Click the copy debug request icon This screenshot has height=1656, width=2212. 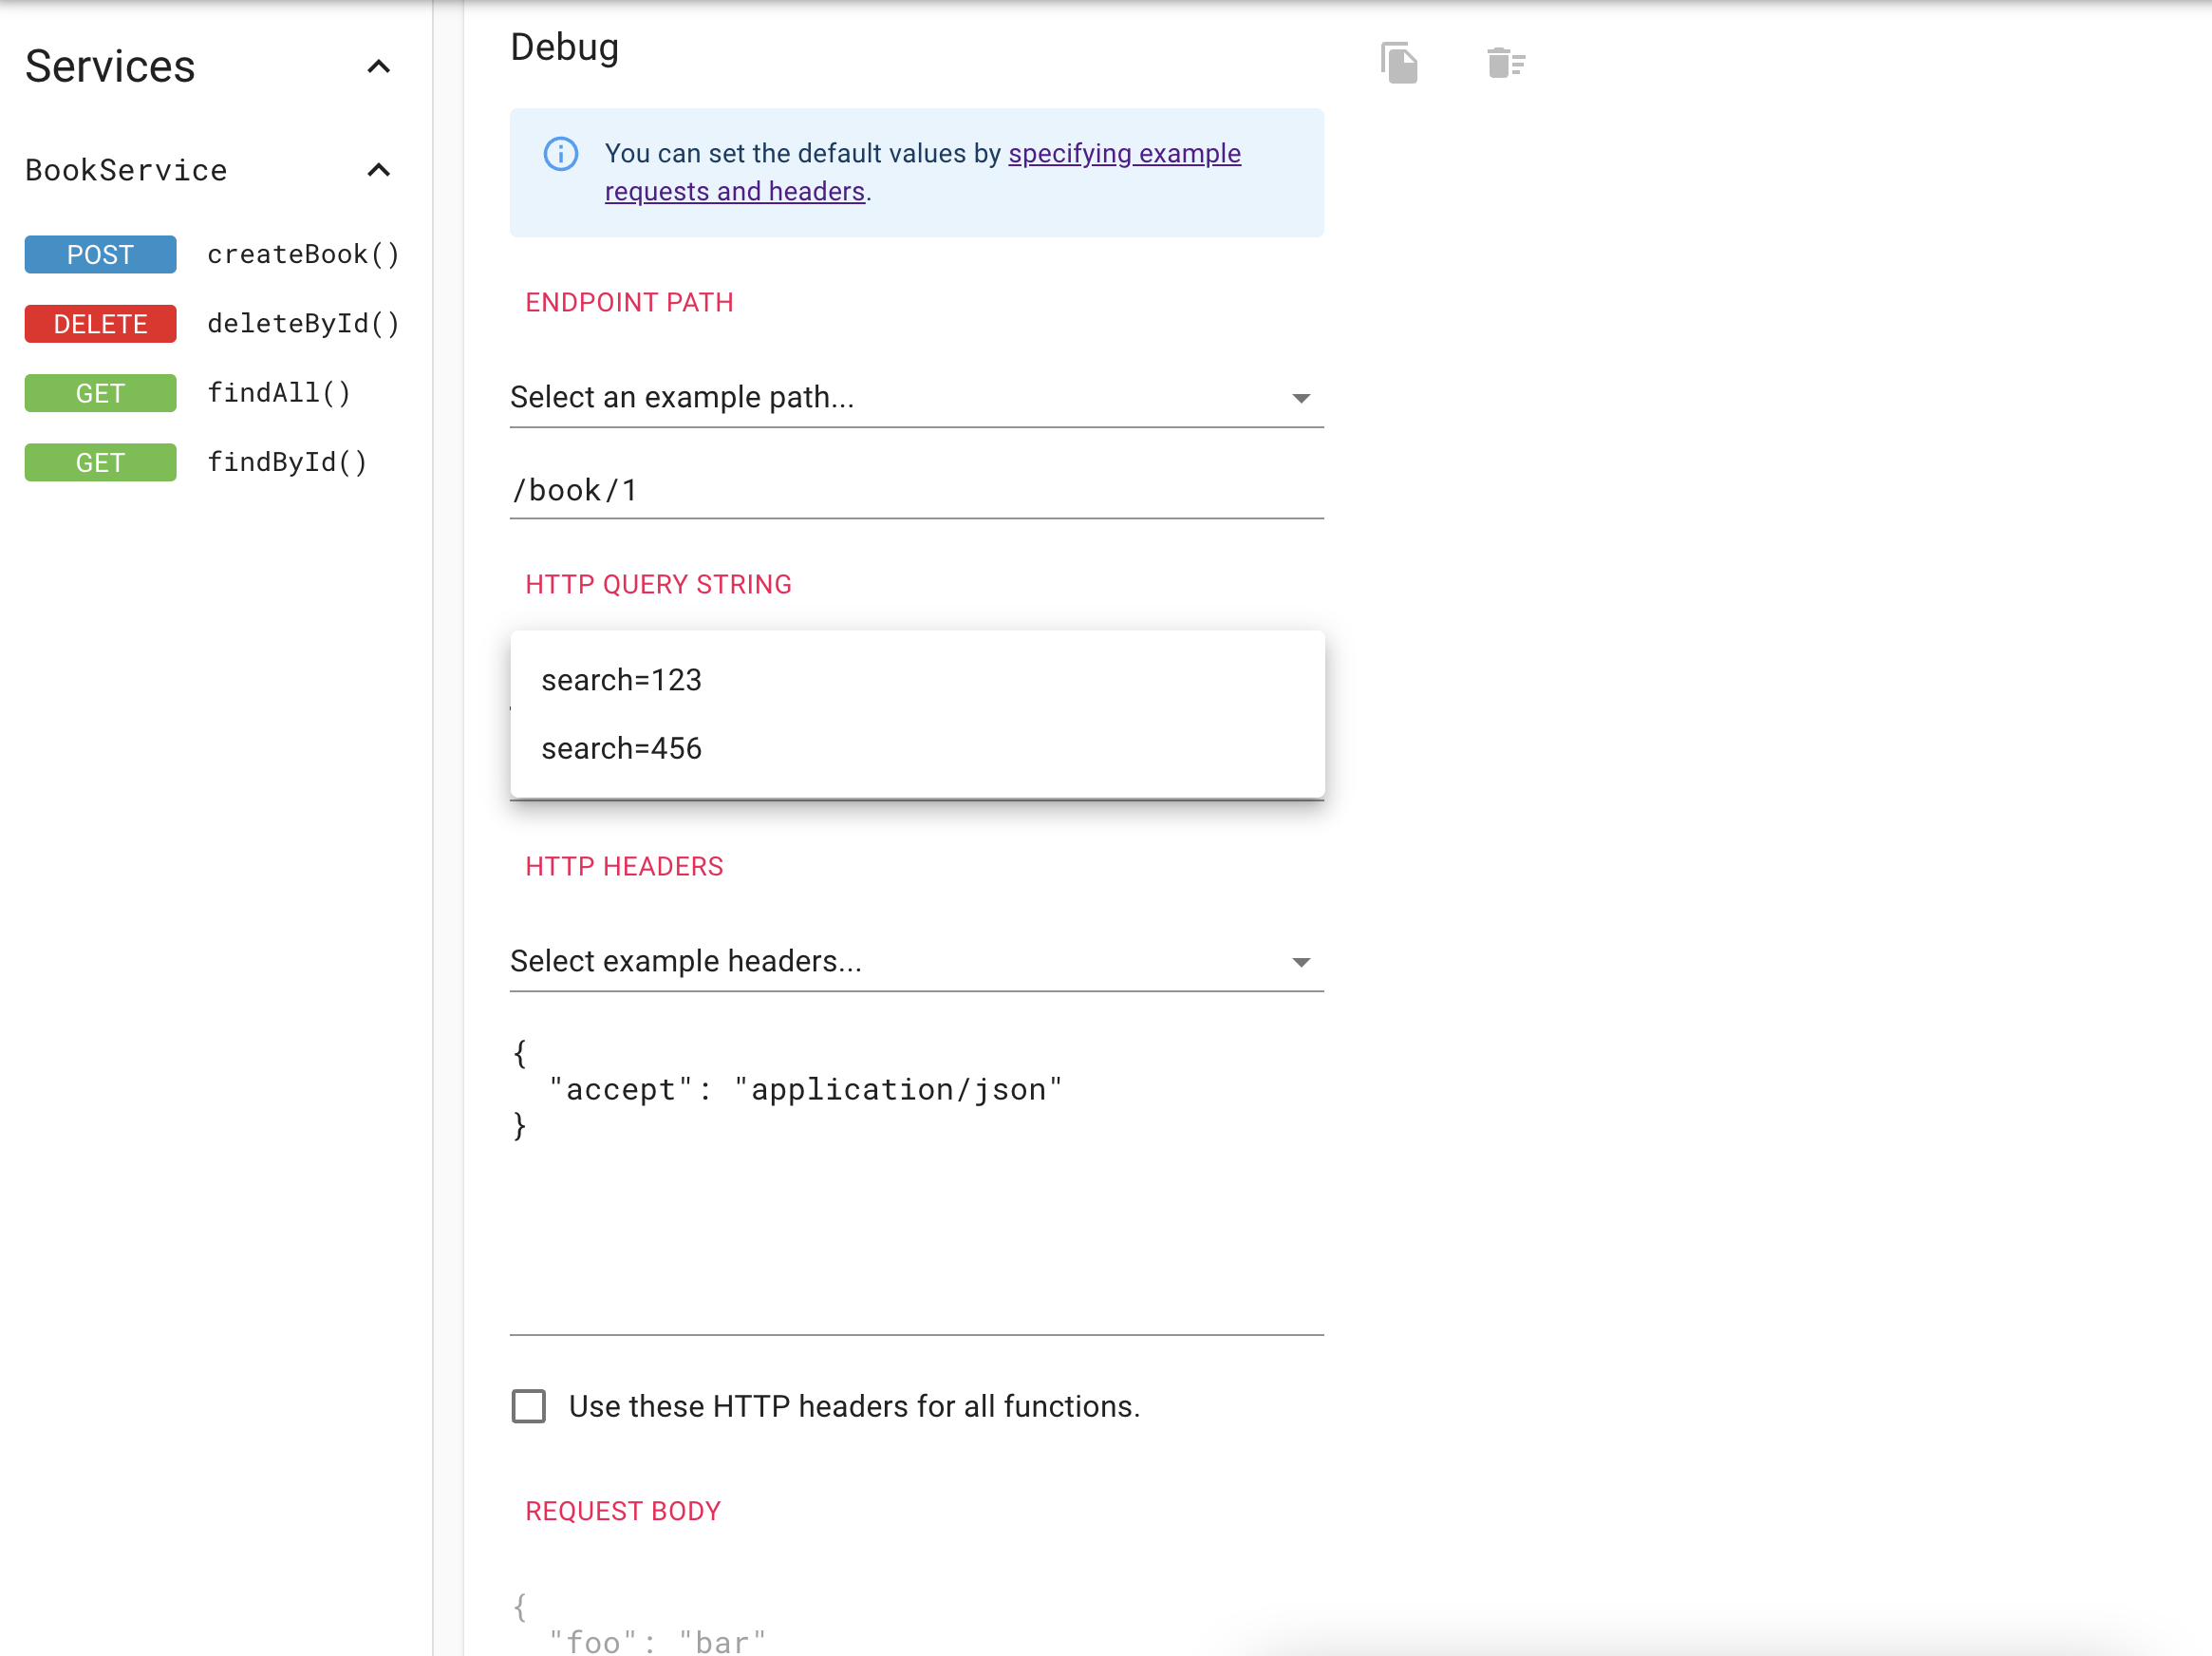pyautogui.click(x=1399, y=63)
